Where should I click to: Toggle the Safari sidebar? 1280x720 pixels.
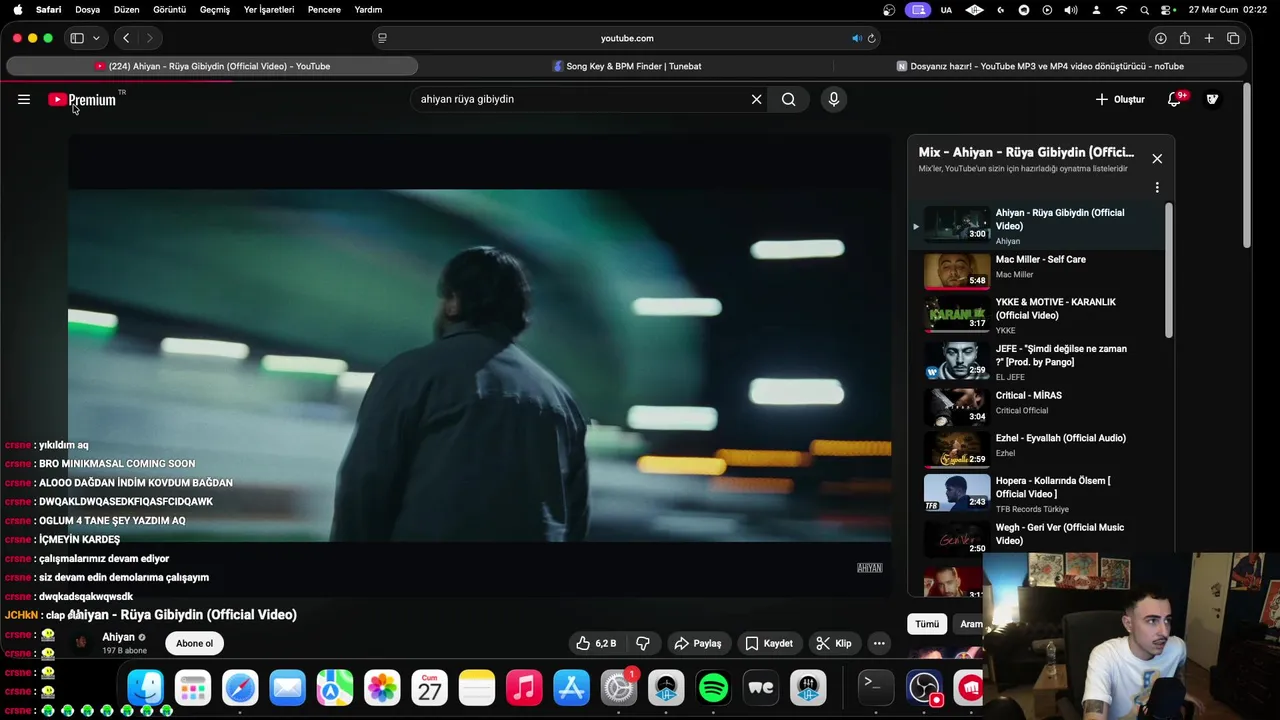tap(77, 38)
